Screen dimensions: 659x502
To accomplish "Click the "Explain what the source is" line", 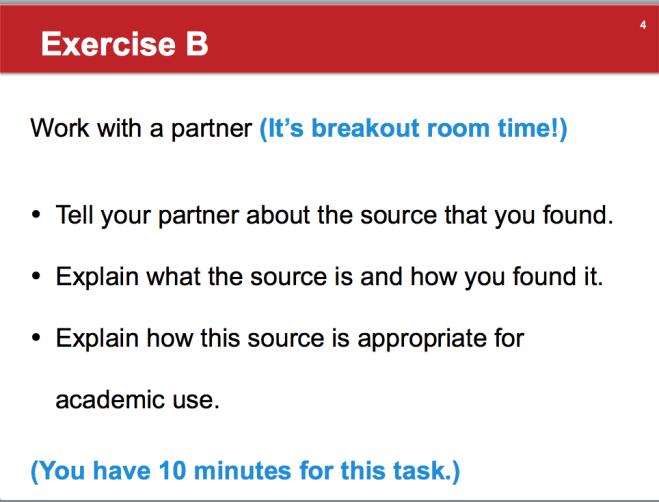I will (x=329, y=276).
